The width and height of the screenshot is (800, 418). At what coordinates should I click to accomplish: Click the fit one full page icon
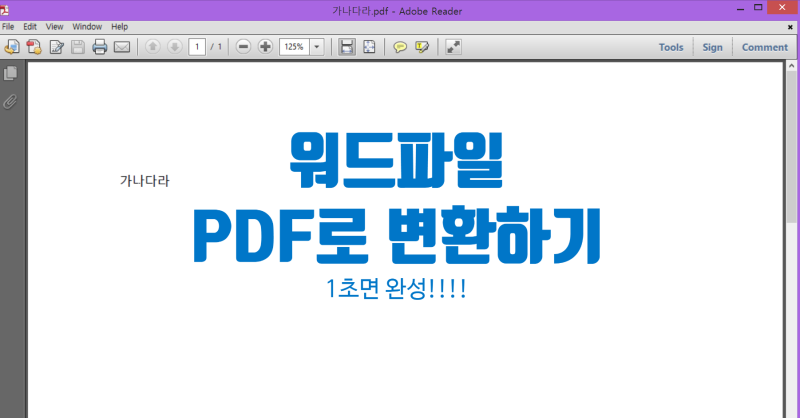369,47
